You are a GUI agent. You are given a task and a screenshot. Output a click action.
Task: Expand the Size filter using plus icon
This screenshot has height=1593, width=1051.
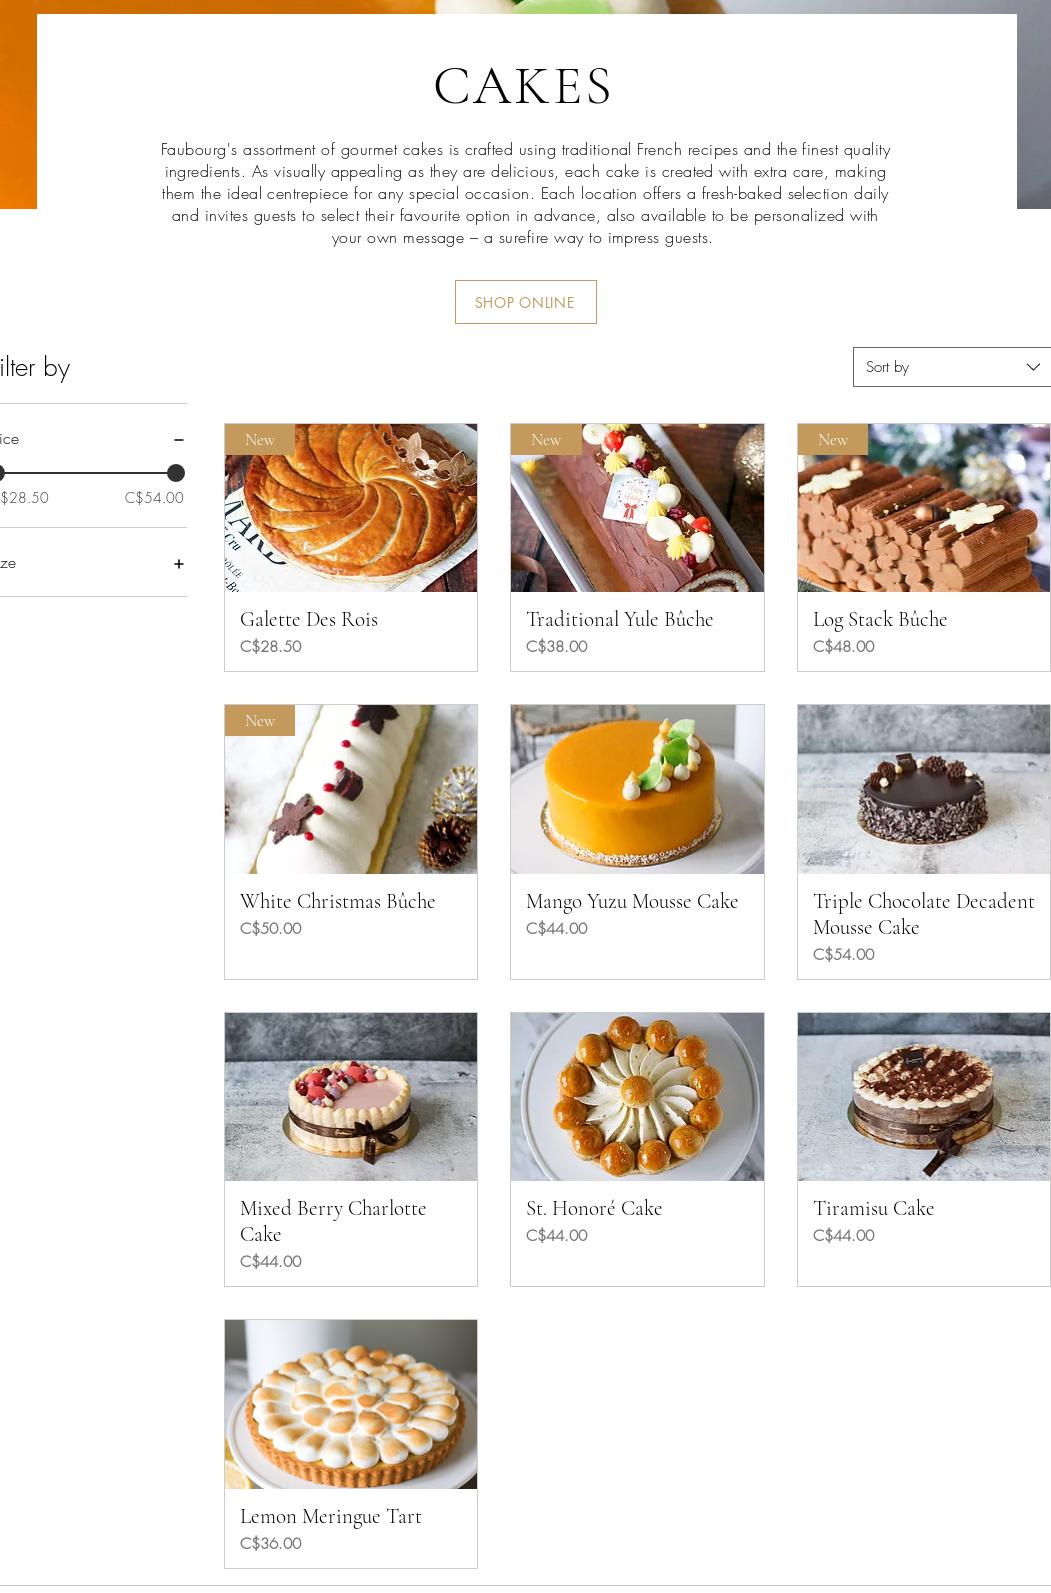point(178,564)
